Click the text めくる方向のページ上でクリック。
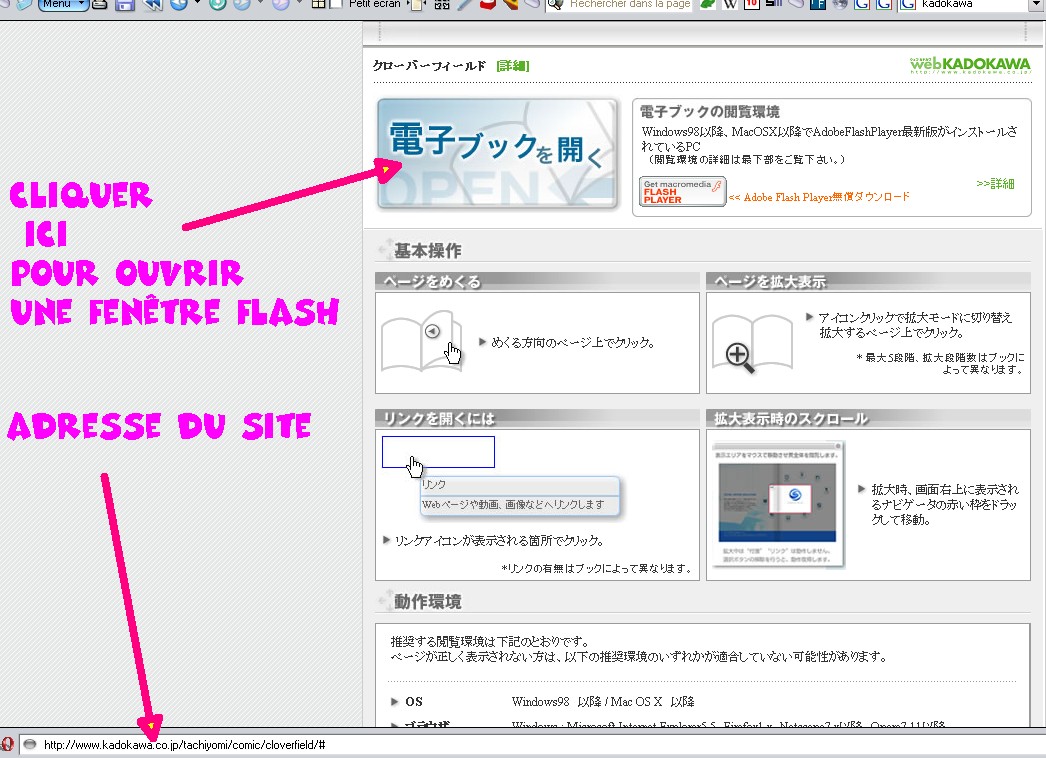This screenshot has height=758, width=1046. click(x=573, y=342)
